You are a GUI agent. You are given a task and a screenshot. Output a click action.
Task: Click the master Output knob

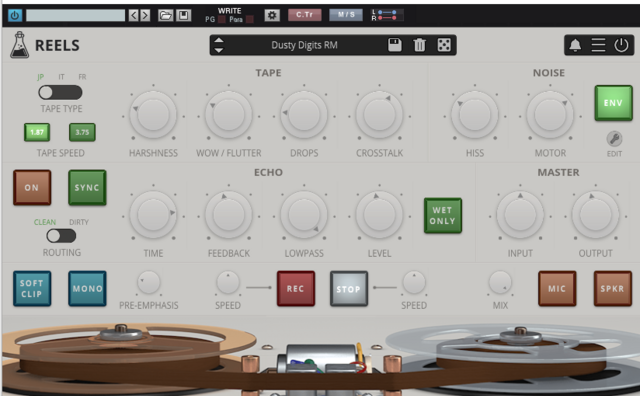click(596, 215)
